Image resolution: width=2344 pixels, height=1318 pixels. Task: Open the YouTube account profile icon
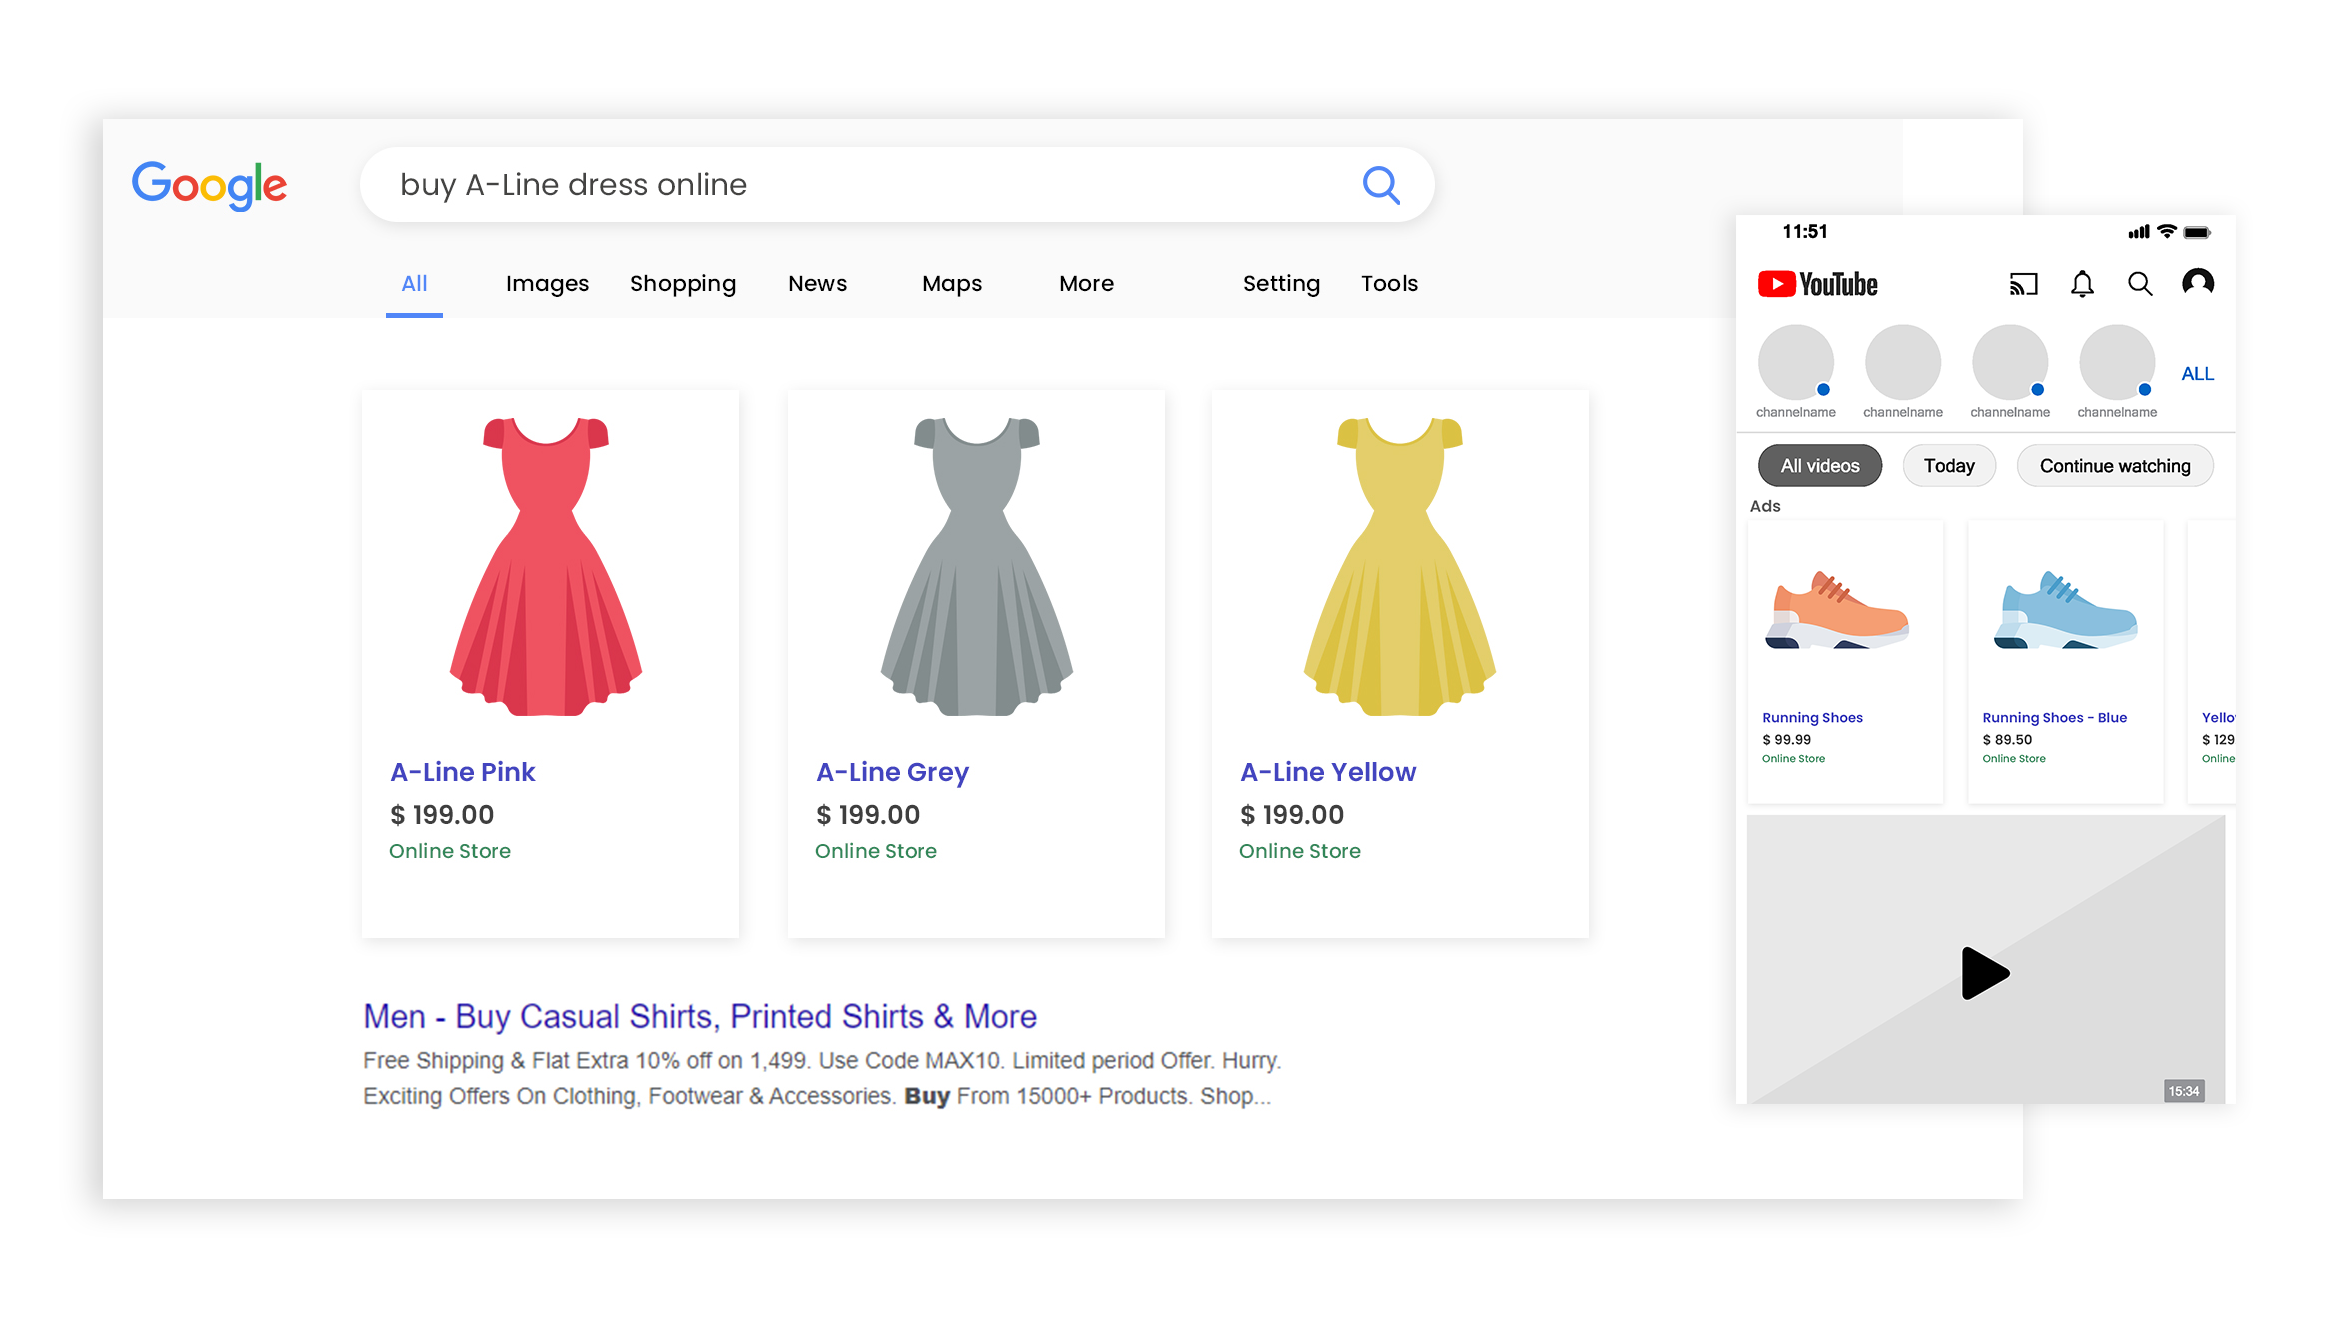coord(2197,284)
